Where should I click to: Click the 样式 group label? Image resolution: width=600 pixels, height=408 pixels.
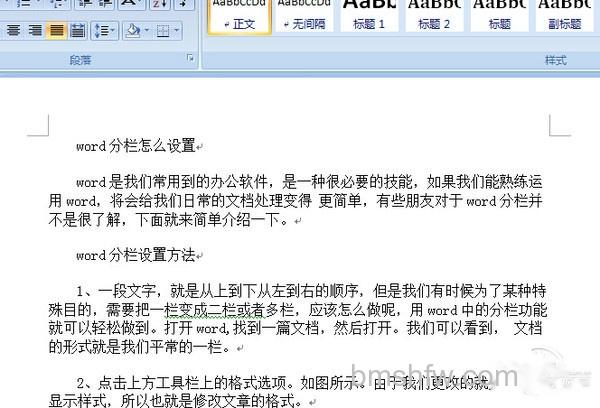(x=556, y=60)
